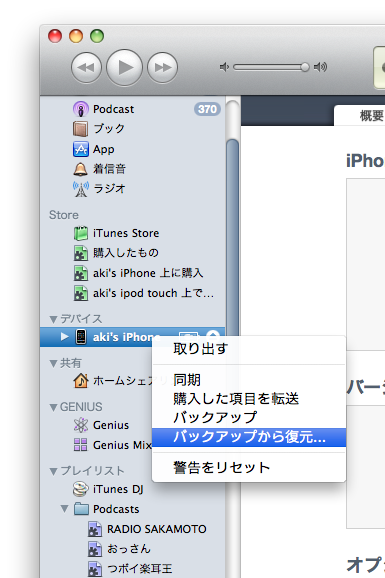Collapse the GENIUS section
Screen dimensions: 385x578
tap(53, 407)
